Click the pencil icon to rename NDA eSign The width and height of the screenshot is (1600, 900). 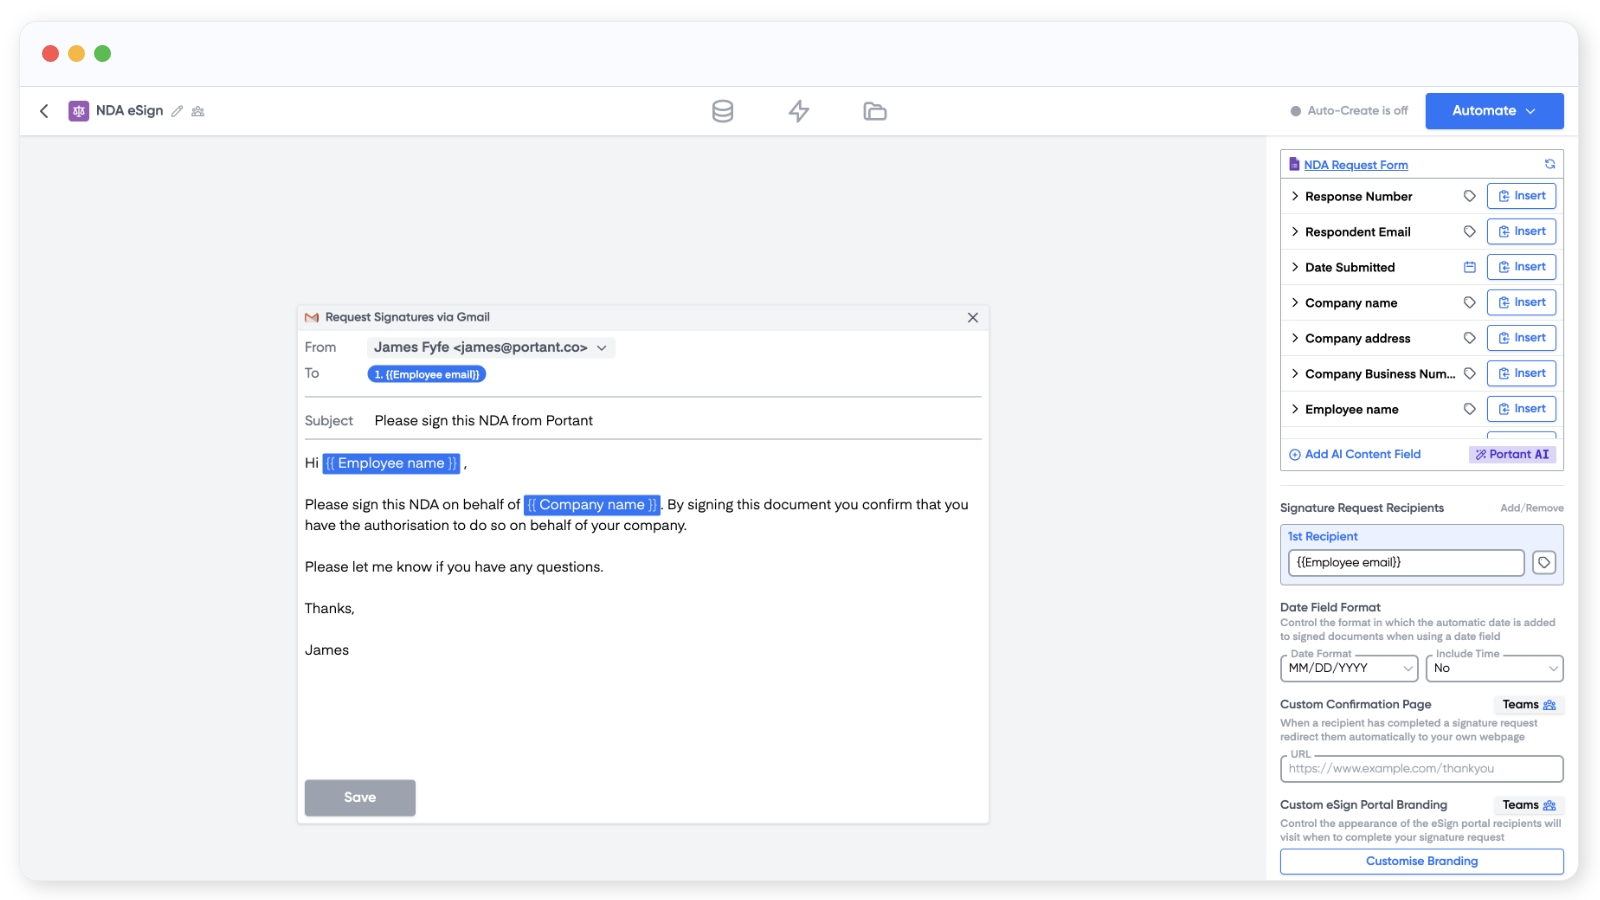point(177,111)
